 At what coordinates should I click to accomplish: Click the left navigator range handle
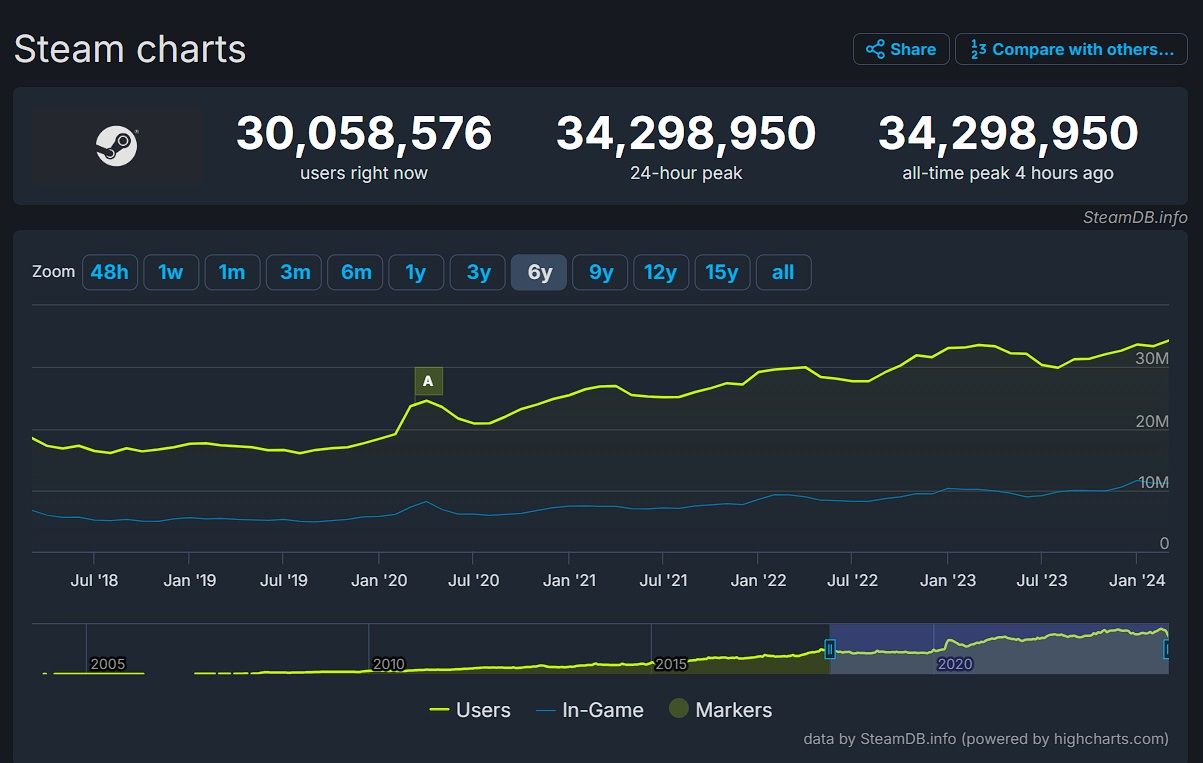[x=829, y=650]
